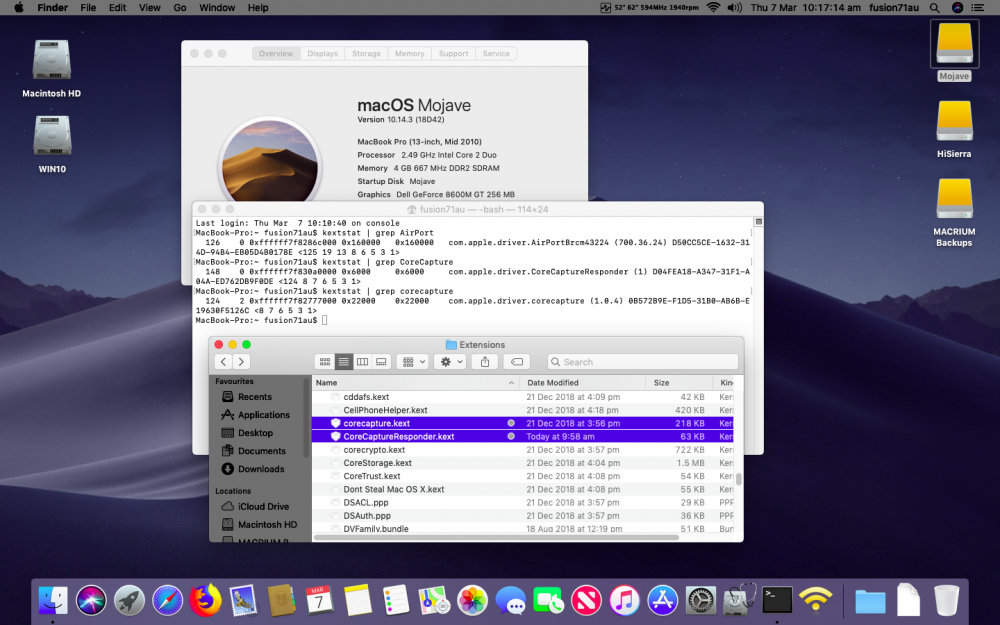1000x625 pixels.
Task: Sort by Date Modified column header
Action: [582, 383]
